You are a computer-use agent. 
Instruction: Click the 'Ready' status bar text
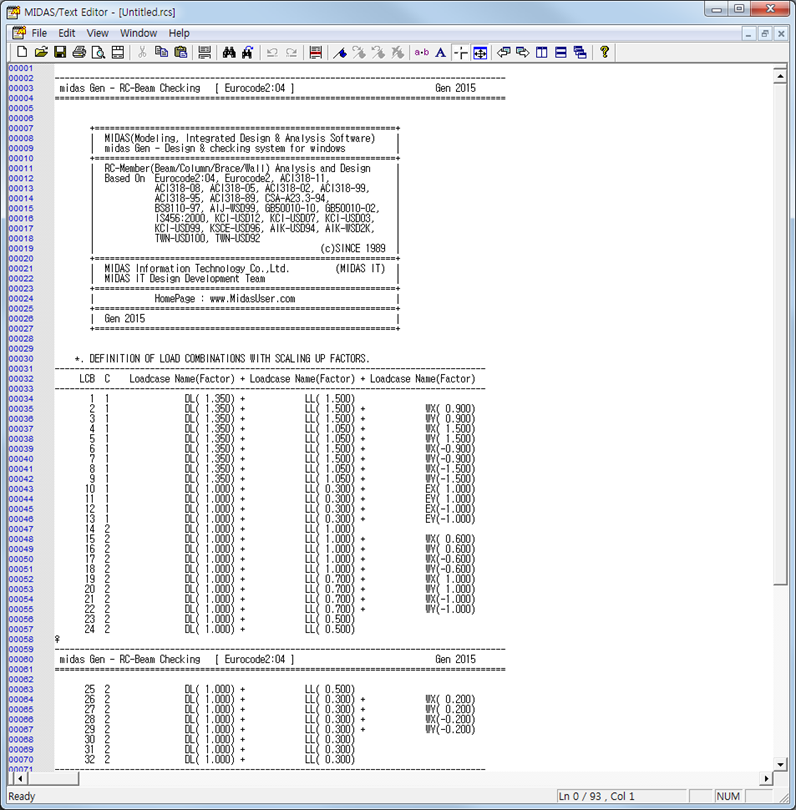point(22,796)
